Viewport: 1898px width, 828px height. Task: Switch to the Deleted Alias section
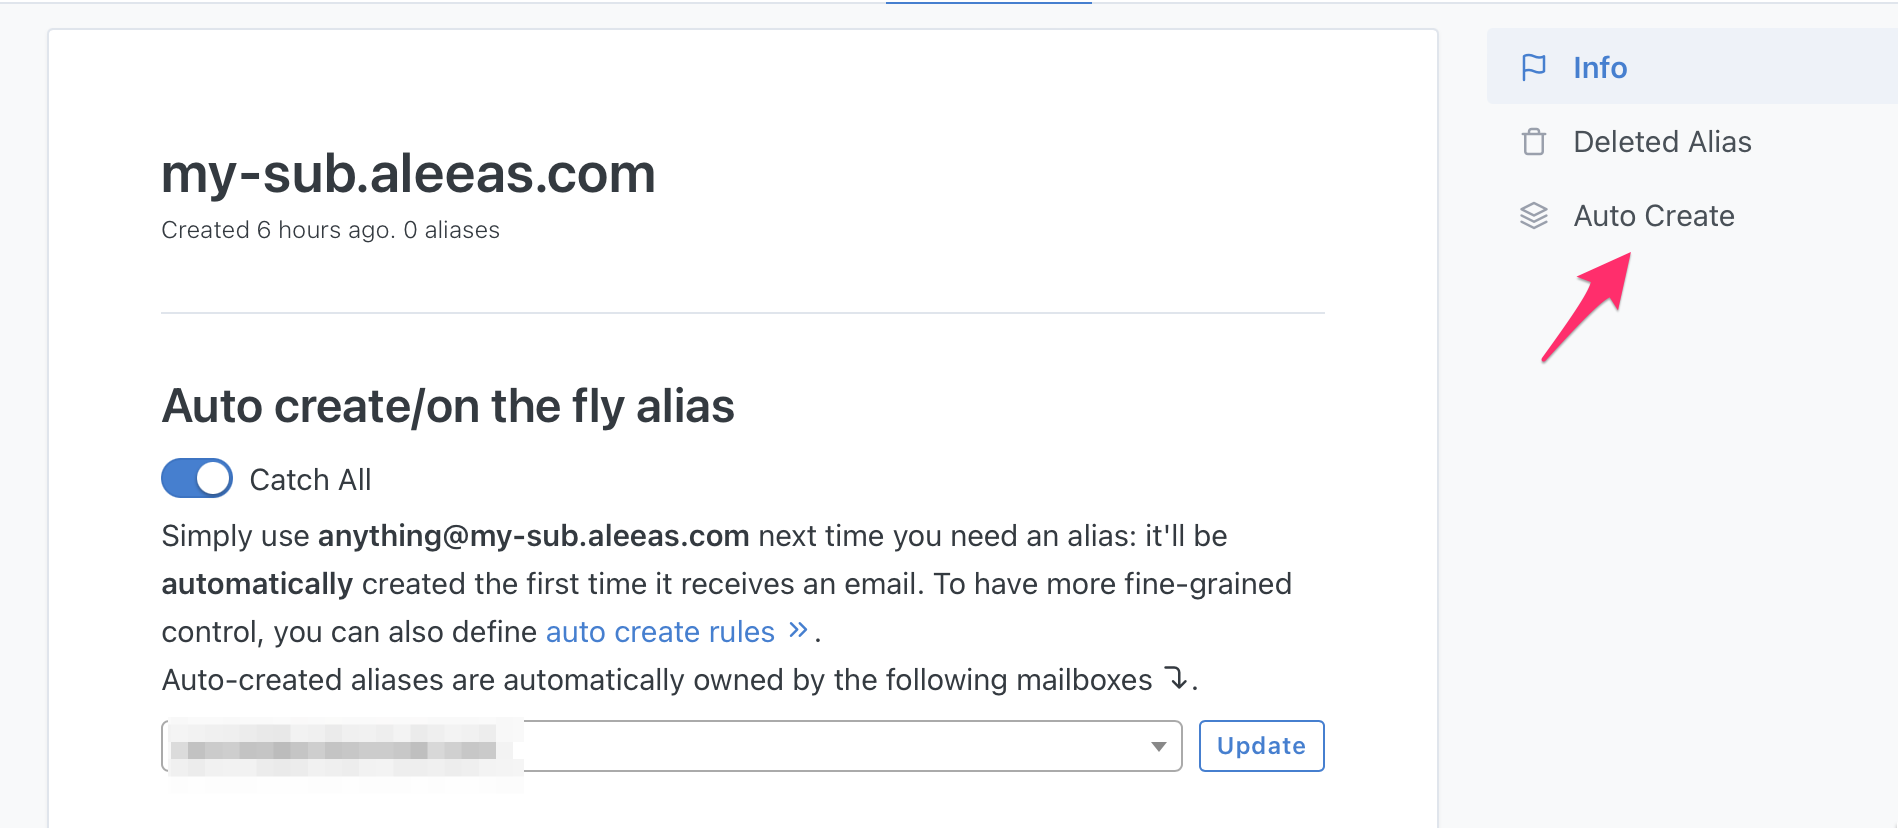1692,142
